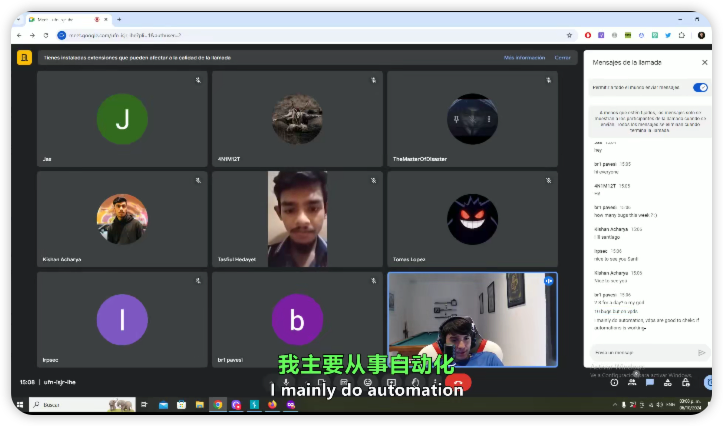The image size is (723, 426).
Task: Select the Tasfiul Hedayet video tile
Action: [297, 218]
